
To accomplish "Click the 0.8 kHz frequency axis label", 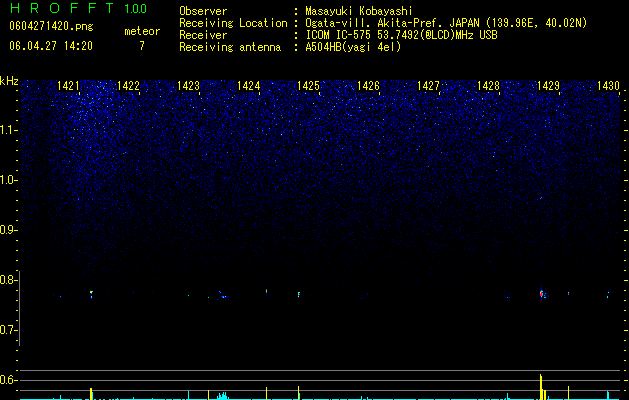I will [x=7, y=280].
